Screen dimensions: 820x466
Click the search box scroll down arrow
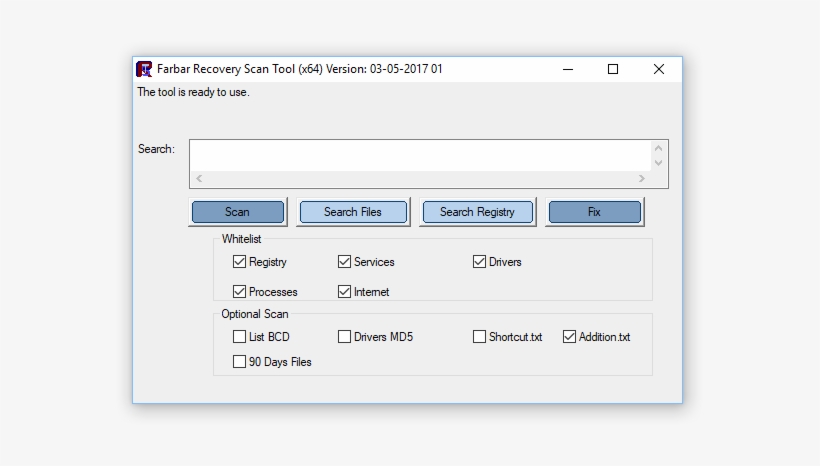(658, 163)
